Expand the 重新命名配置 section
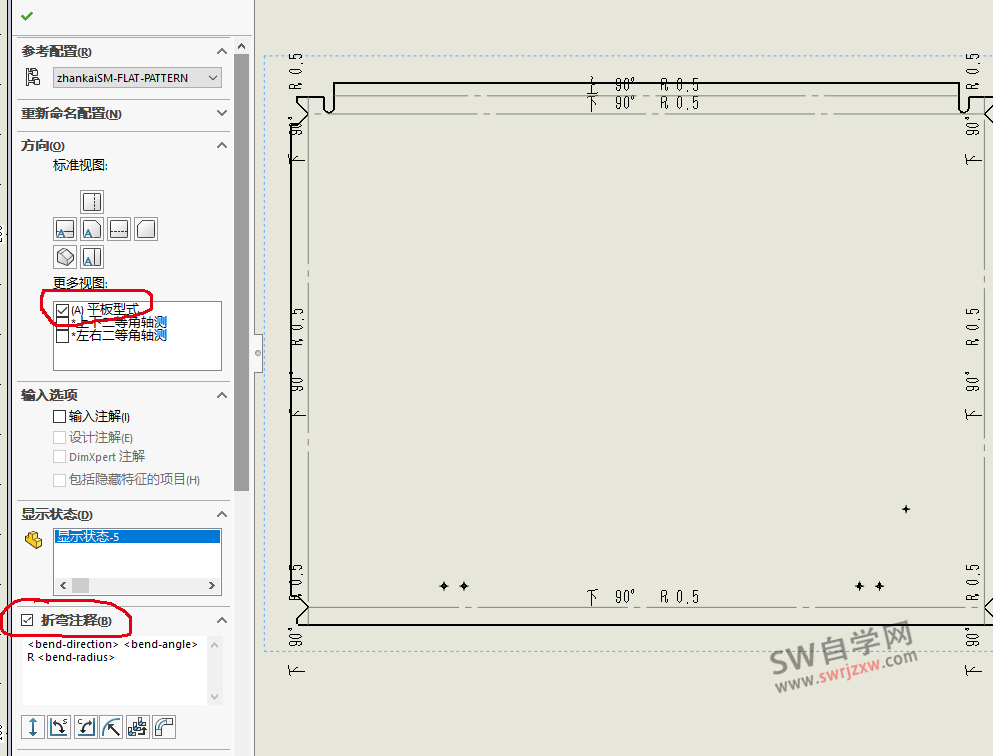993x756 pixels. (222, 114)
